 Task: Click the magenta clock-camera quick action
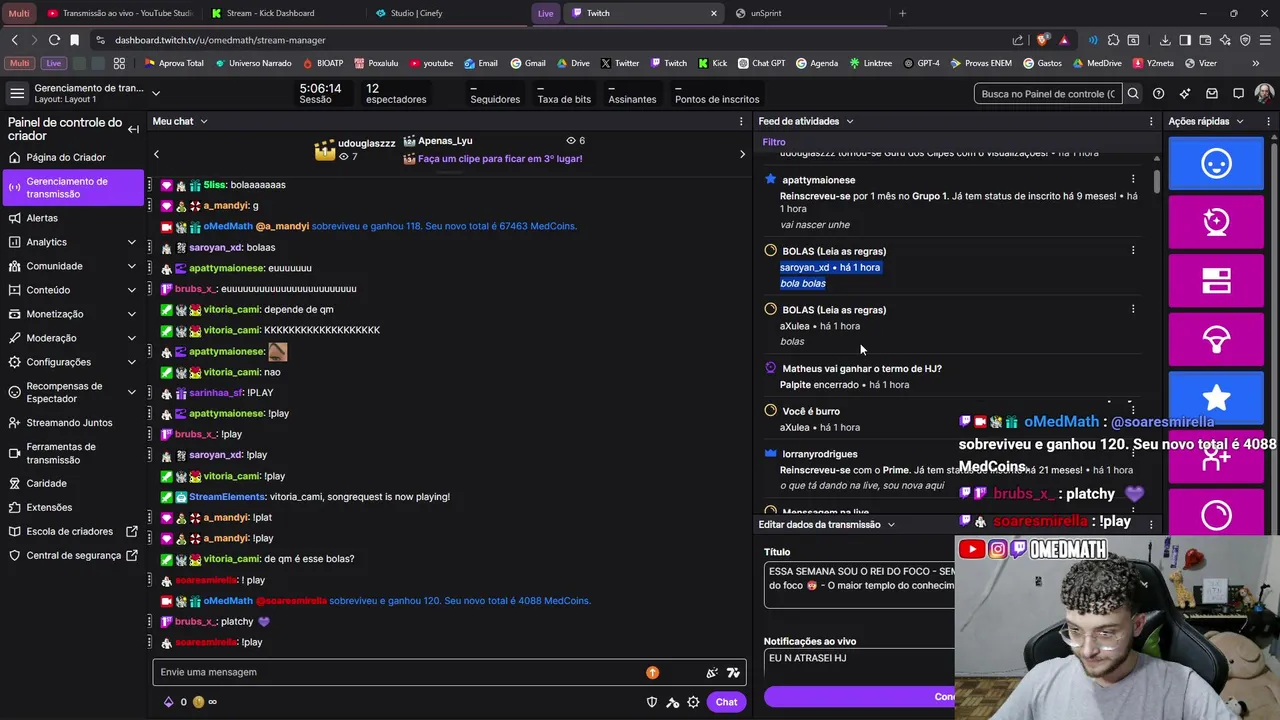1216,222
